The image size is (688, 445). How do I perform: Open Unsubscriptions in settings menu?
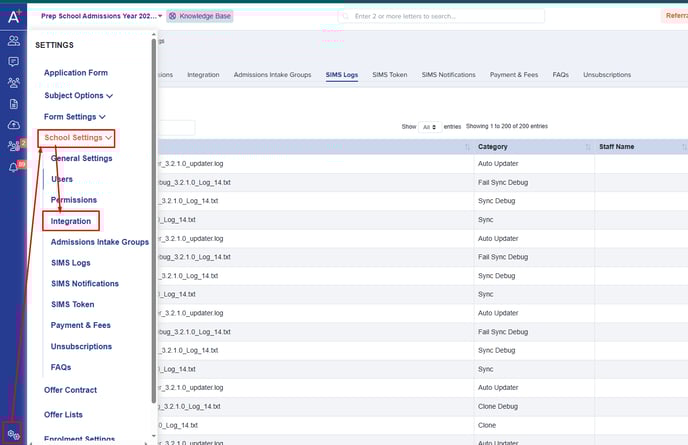click(81, 347)
